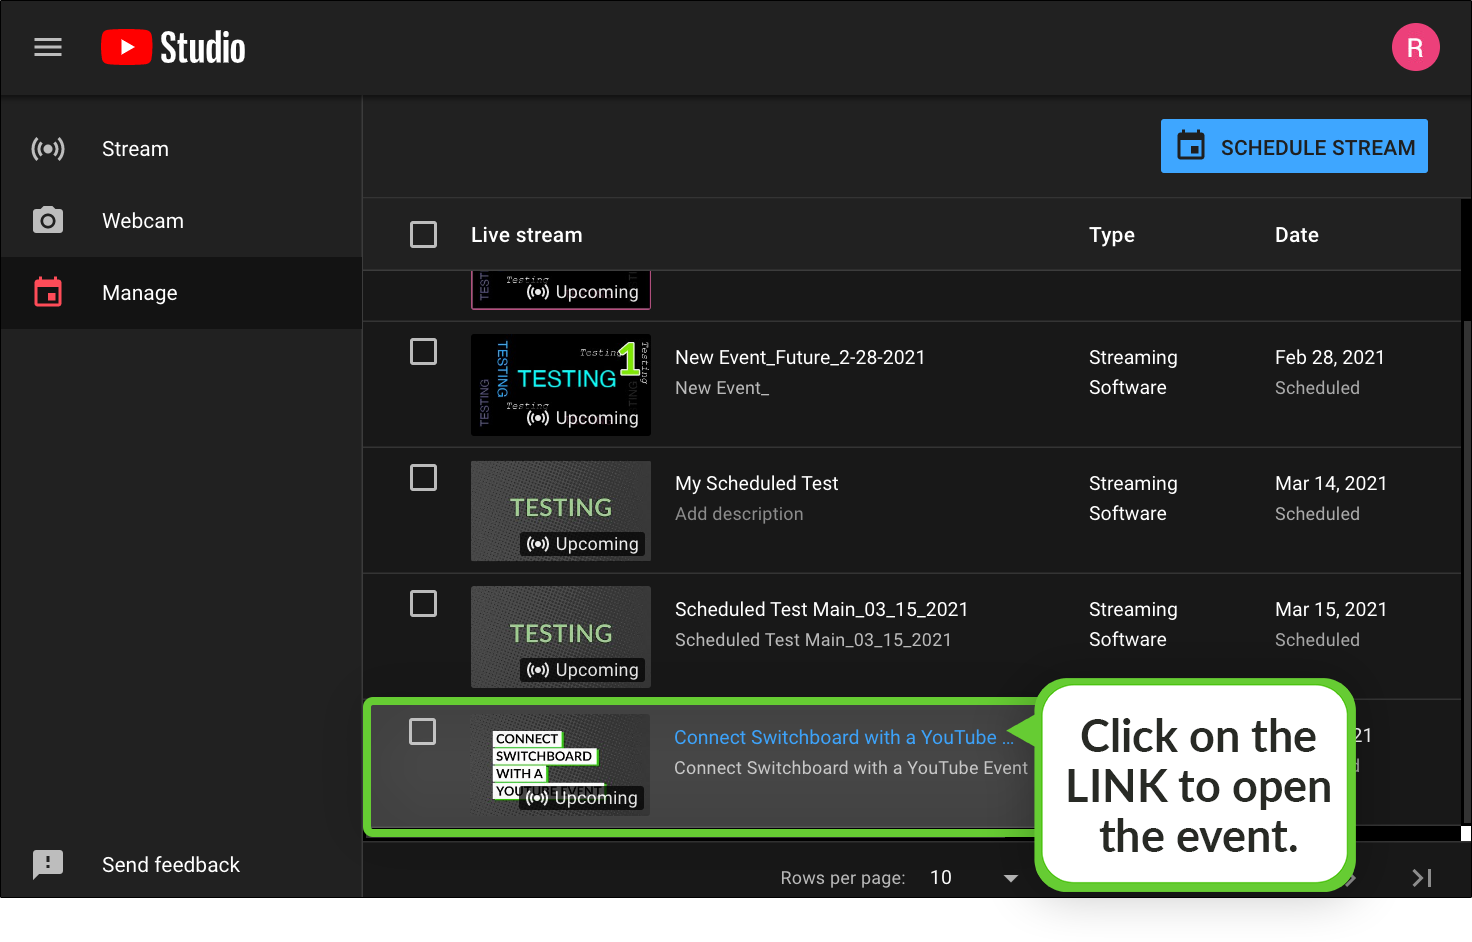Tick the Scheduled Test Main_03_15_2021 checkbox

click(424, 604)
